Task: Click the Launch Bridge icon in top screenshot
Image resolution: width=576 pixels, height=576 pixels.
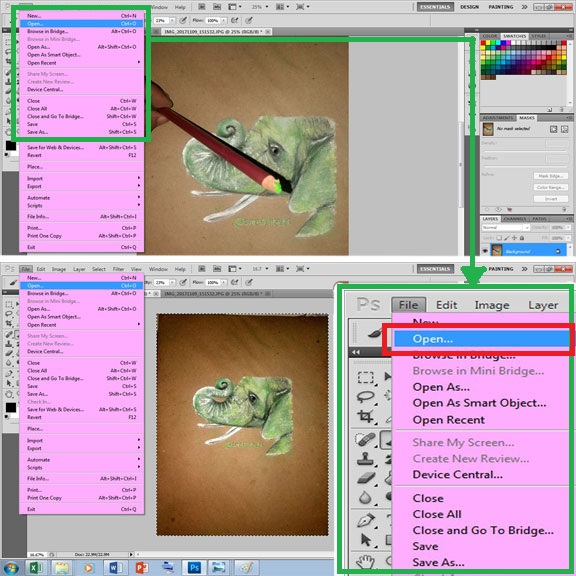Action: [x=202, y=7]
